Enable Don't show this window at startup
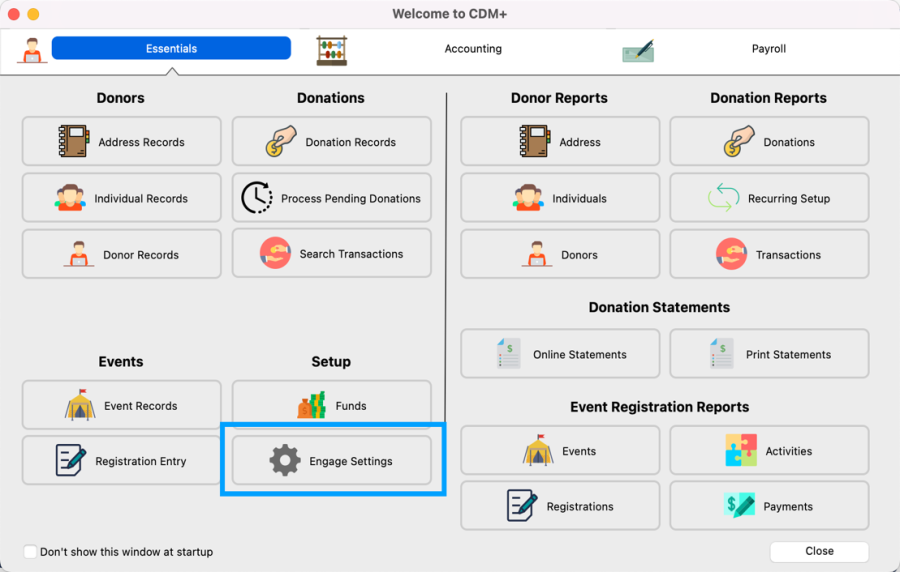 (x=31, y=552)
